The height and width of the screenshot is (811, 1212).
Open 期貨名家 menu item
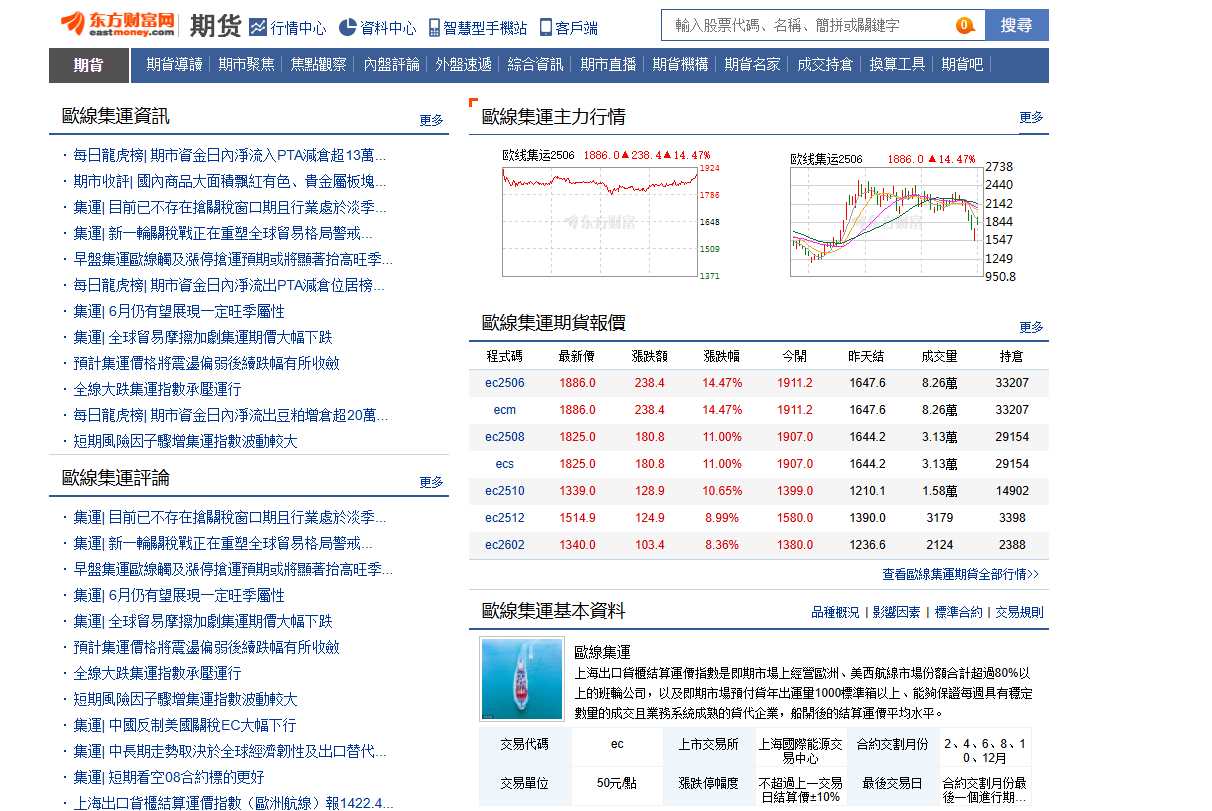tap(753, 65)
